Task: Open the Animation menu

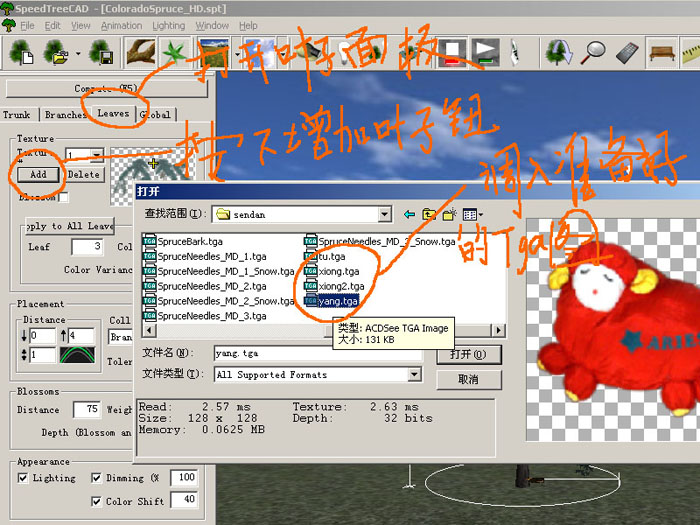Action: (121, 26)
